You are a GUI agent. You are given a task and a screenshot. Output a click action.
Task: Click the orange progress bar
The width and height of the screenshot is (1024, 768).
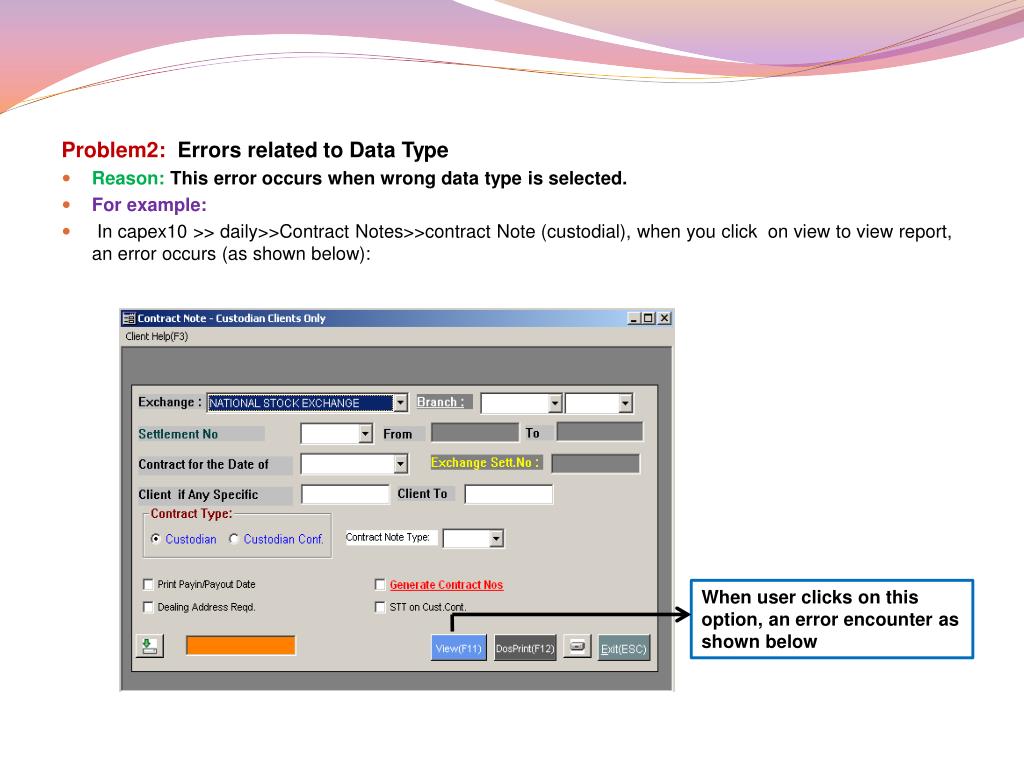click(x=240, y=645)
